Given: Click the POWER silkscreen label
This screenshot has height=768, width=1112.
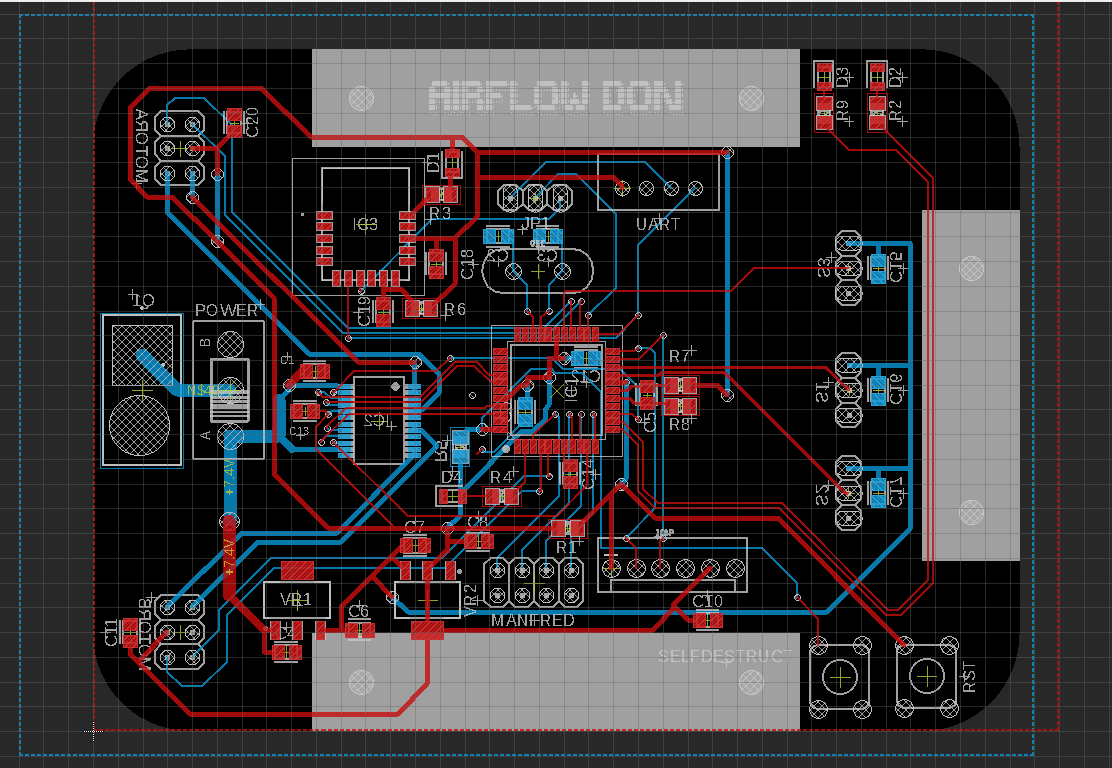Looking at the screenshot, I should [227, 310].
